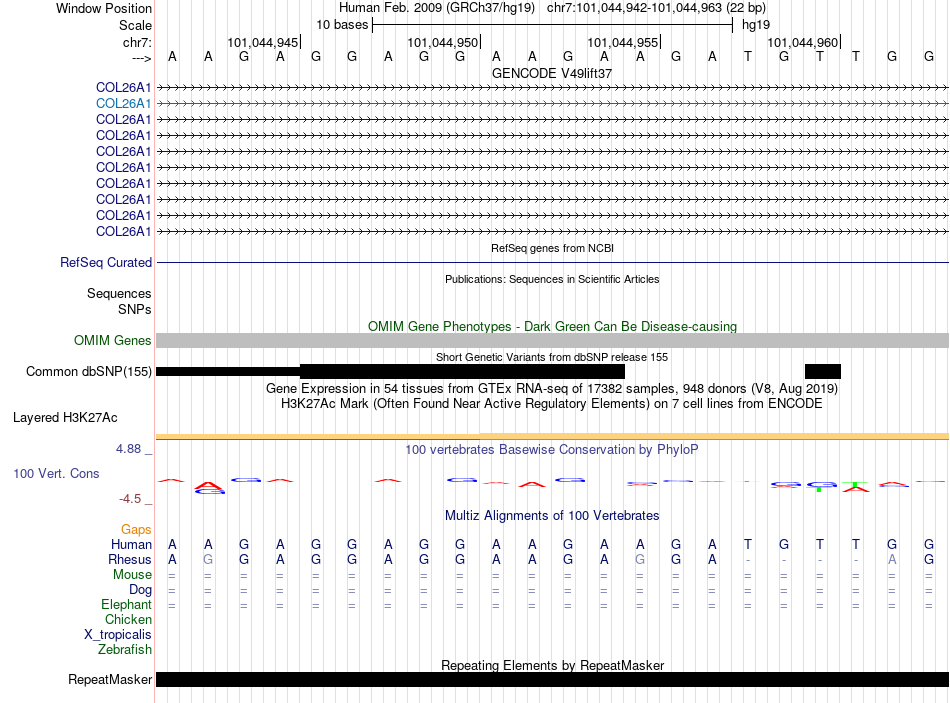
Task: Click the Rhesus alignment row label
Action: click(x=130, y=559)
